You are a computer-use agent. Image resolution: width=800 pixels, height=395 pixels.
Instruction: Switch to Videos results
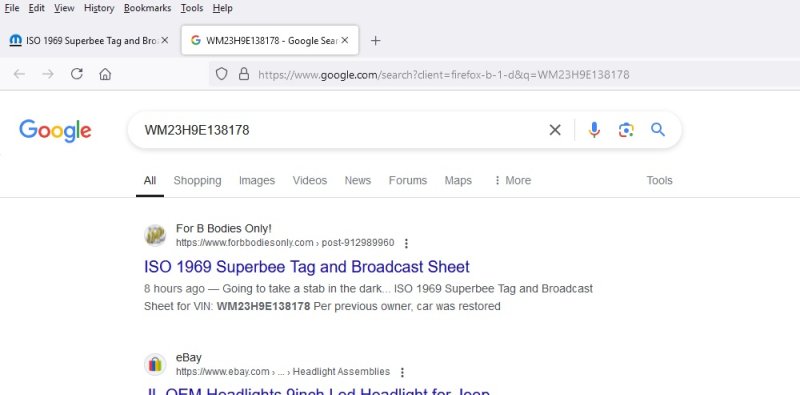(310, 181)
